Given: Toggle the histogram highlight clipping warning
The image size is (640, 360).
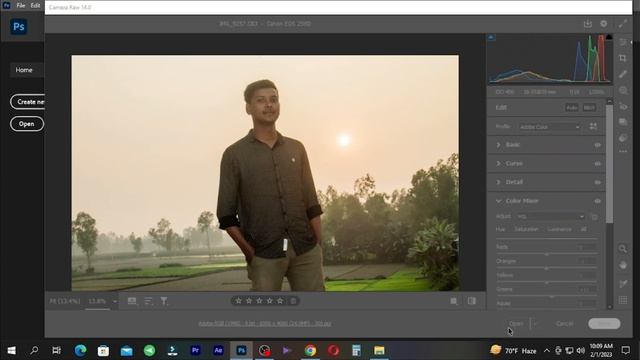Looking at the screenshot, I should (609, 37).
